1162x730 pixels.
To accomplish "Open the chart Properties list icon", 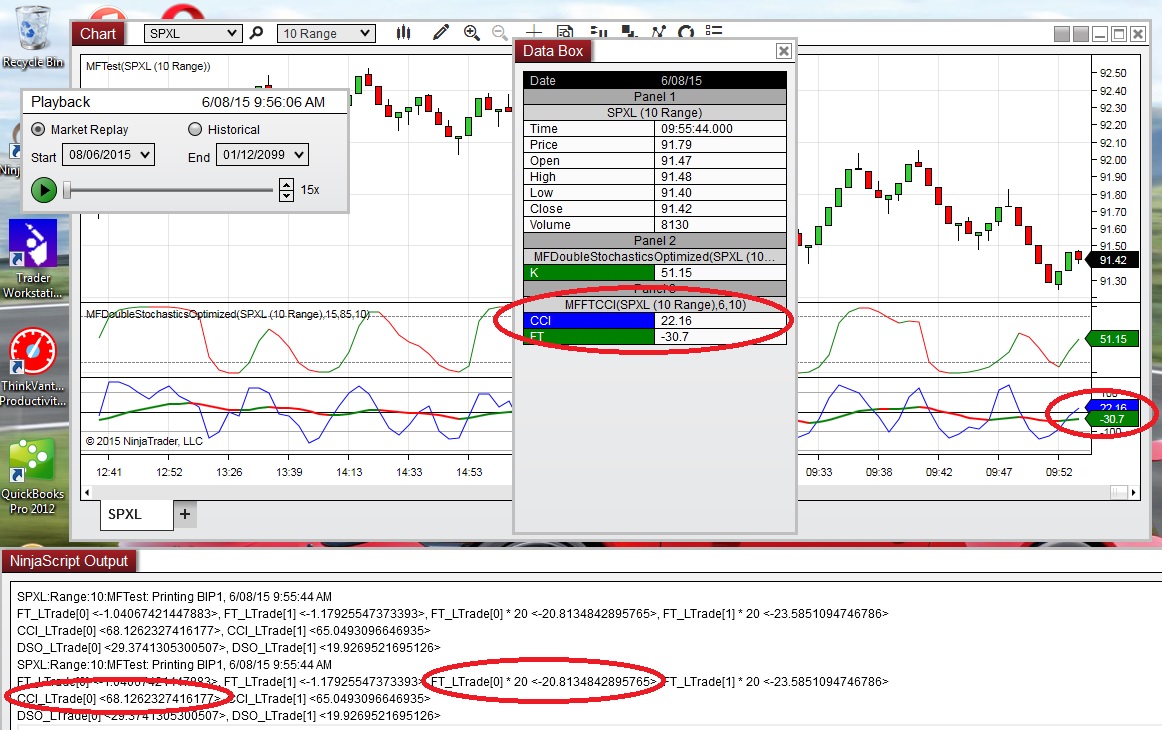I will [x=714, y=30].
